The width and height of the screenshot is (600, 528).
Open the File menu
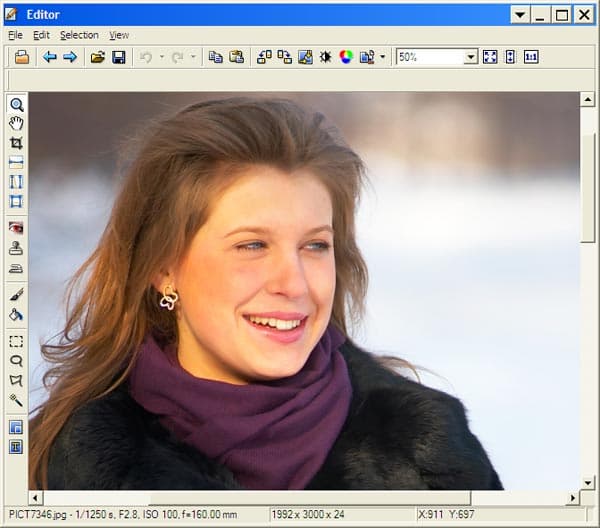(15, 35)
